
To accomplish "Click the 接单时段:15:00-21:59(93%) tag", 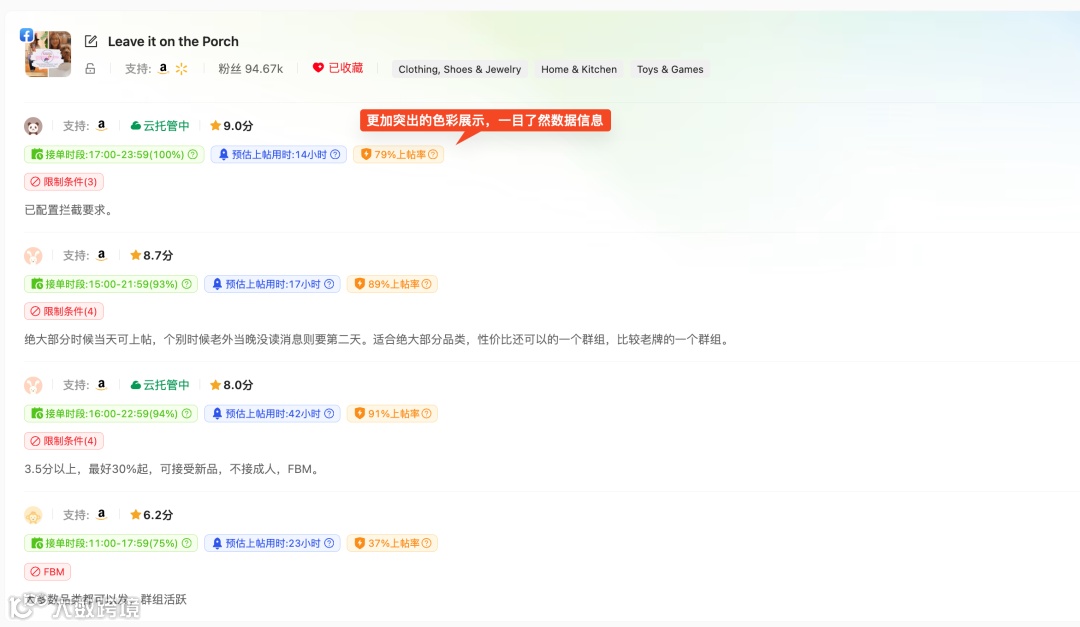I will click(111, 284).
